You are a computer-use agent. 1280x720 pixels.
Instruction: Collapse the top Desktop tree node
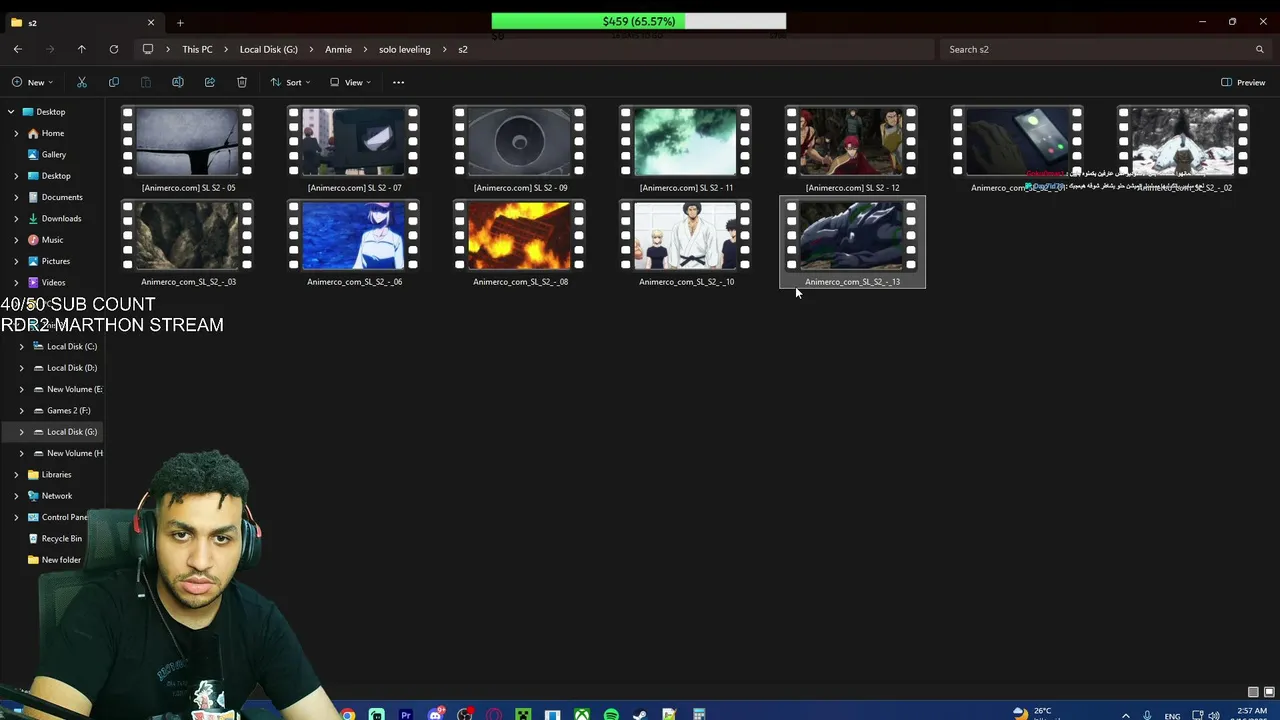11,112
